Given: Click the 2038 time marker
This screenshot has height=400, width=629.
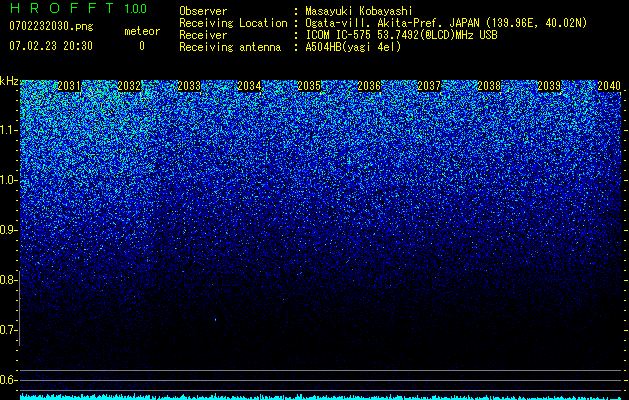Looking at the screenshot, I should [x=489, y=86].
